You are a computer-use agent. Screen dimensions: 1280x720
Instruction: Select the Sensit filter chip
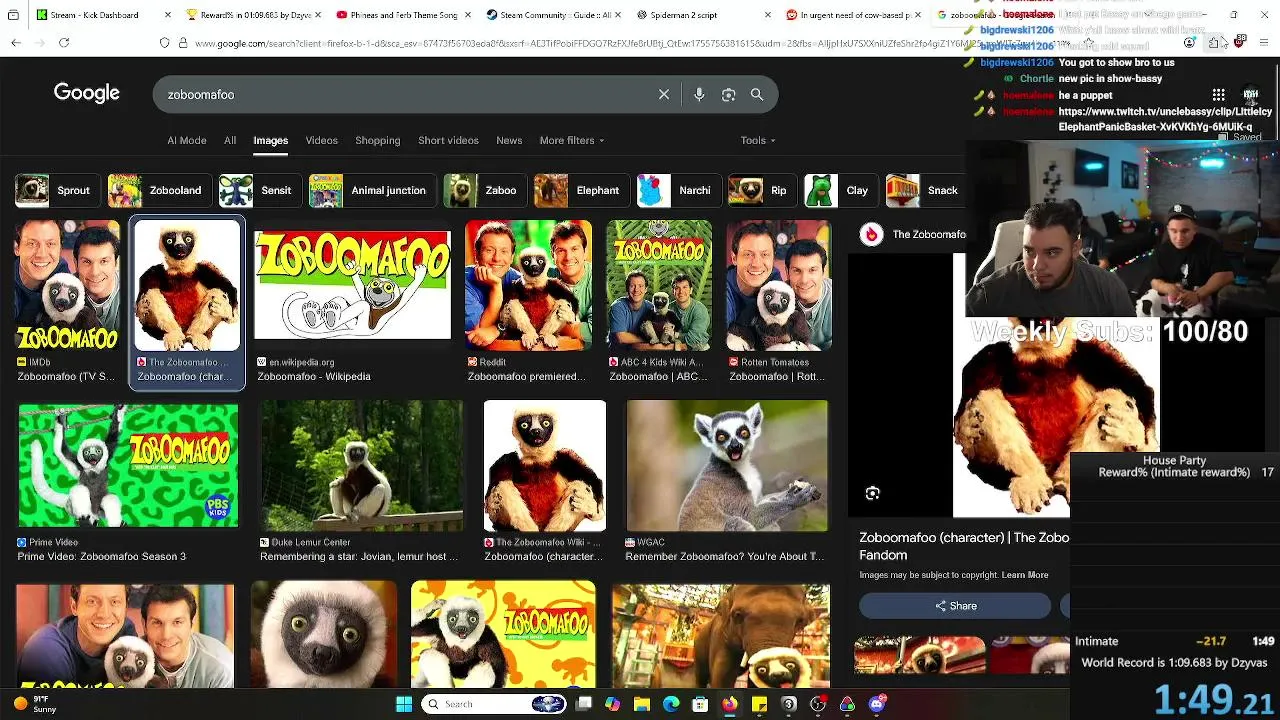[260, 190]
